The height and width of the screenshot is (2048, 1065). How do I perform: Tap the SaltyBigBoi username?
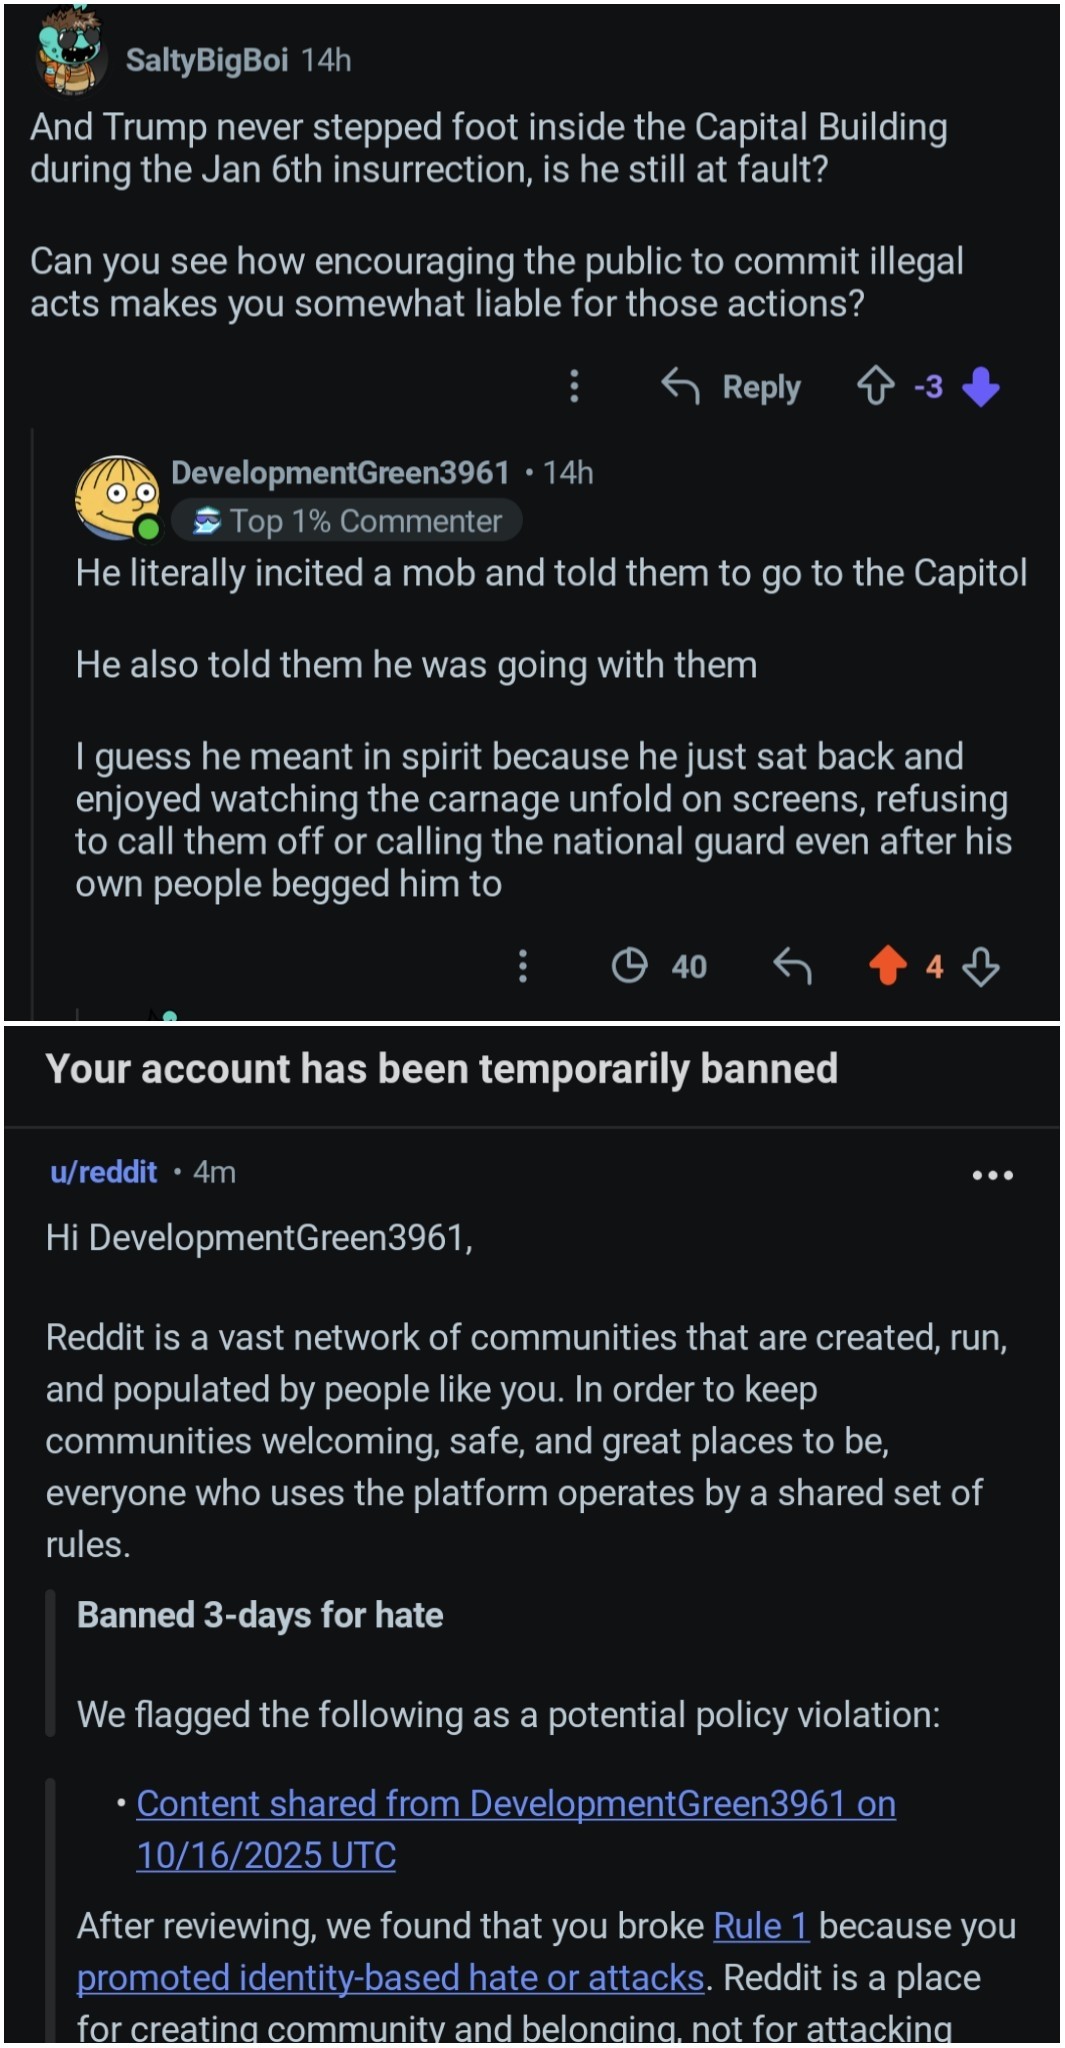coord(207,60)
